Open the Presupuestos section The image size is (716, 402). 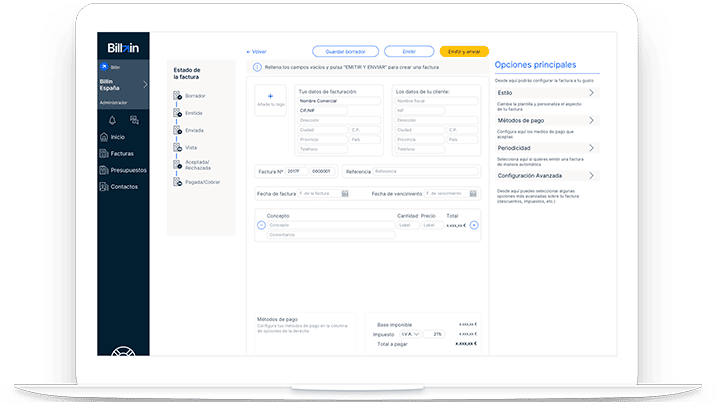123,170
